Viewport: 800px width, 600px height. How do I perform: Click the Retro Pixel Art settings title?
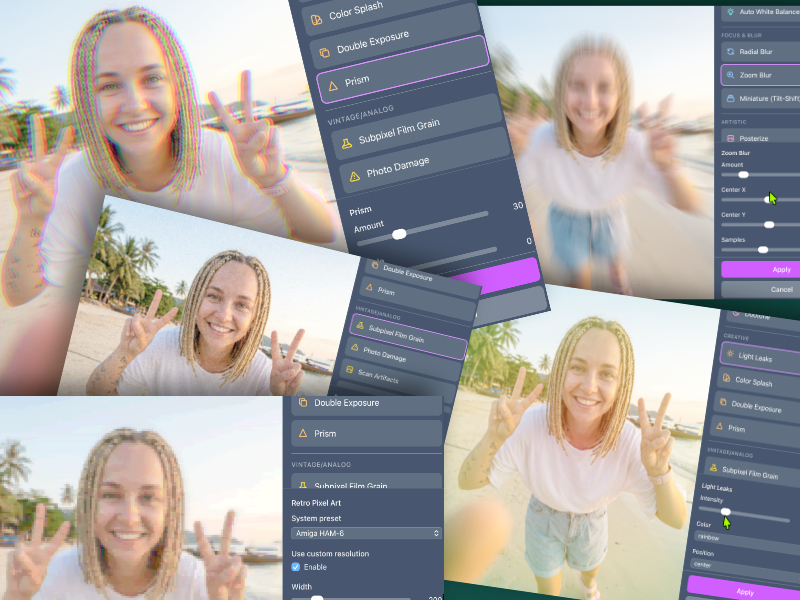[316, 503]
